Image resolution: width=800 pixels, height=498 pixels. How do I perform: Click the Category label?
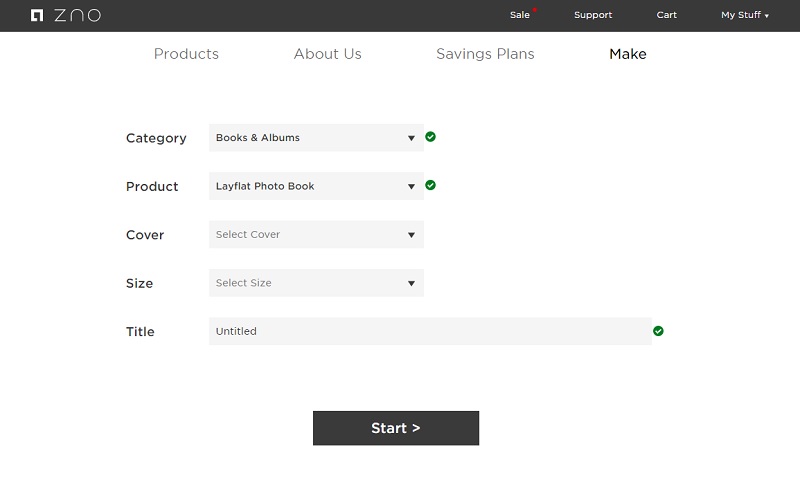(x=156, y=138)
